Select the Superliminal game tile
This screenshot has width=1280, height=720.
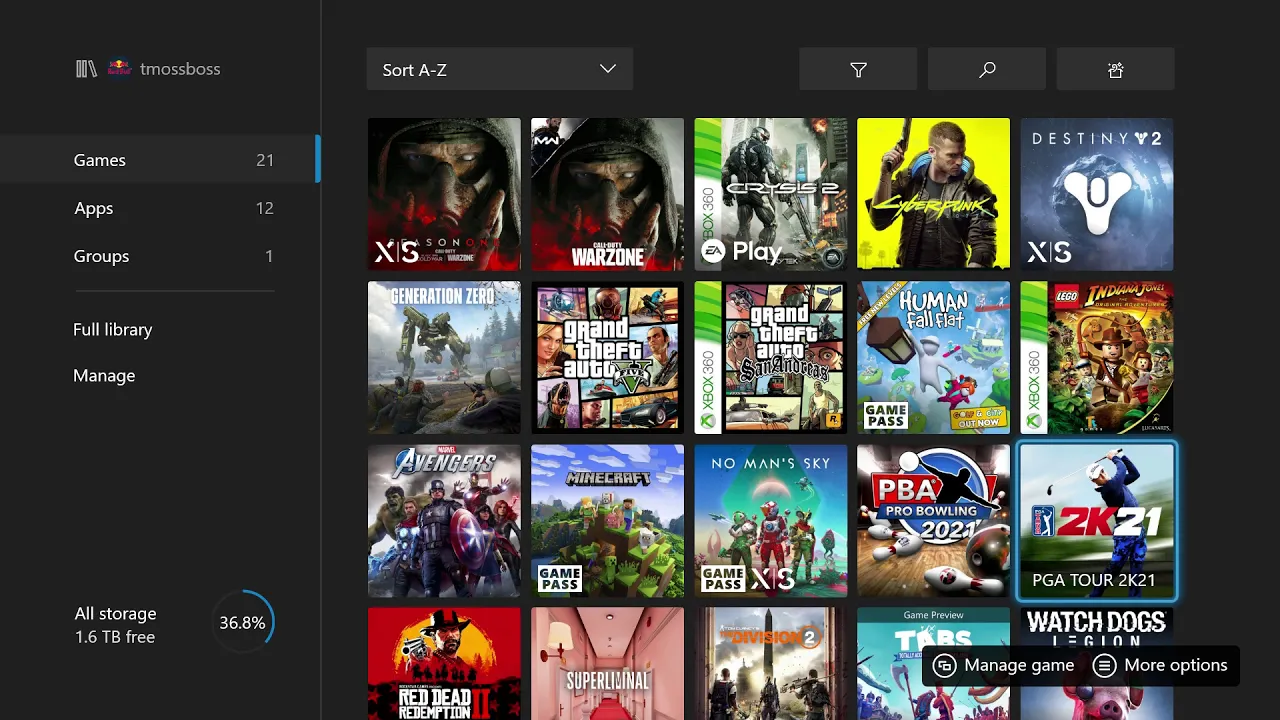607,664
